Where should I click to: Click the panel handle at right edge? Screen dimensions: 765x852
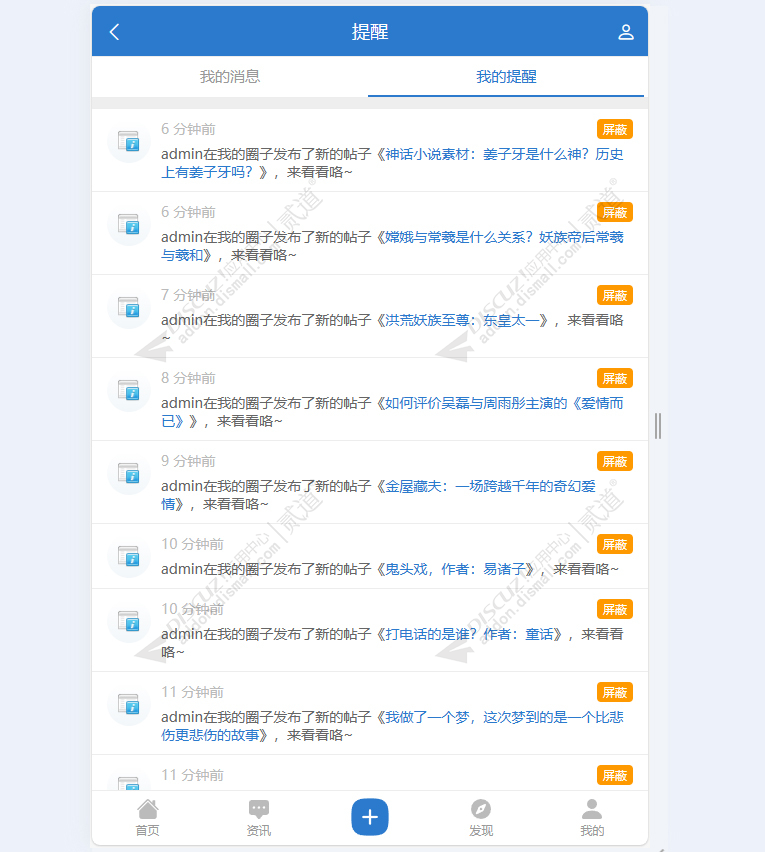(658, 425)
